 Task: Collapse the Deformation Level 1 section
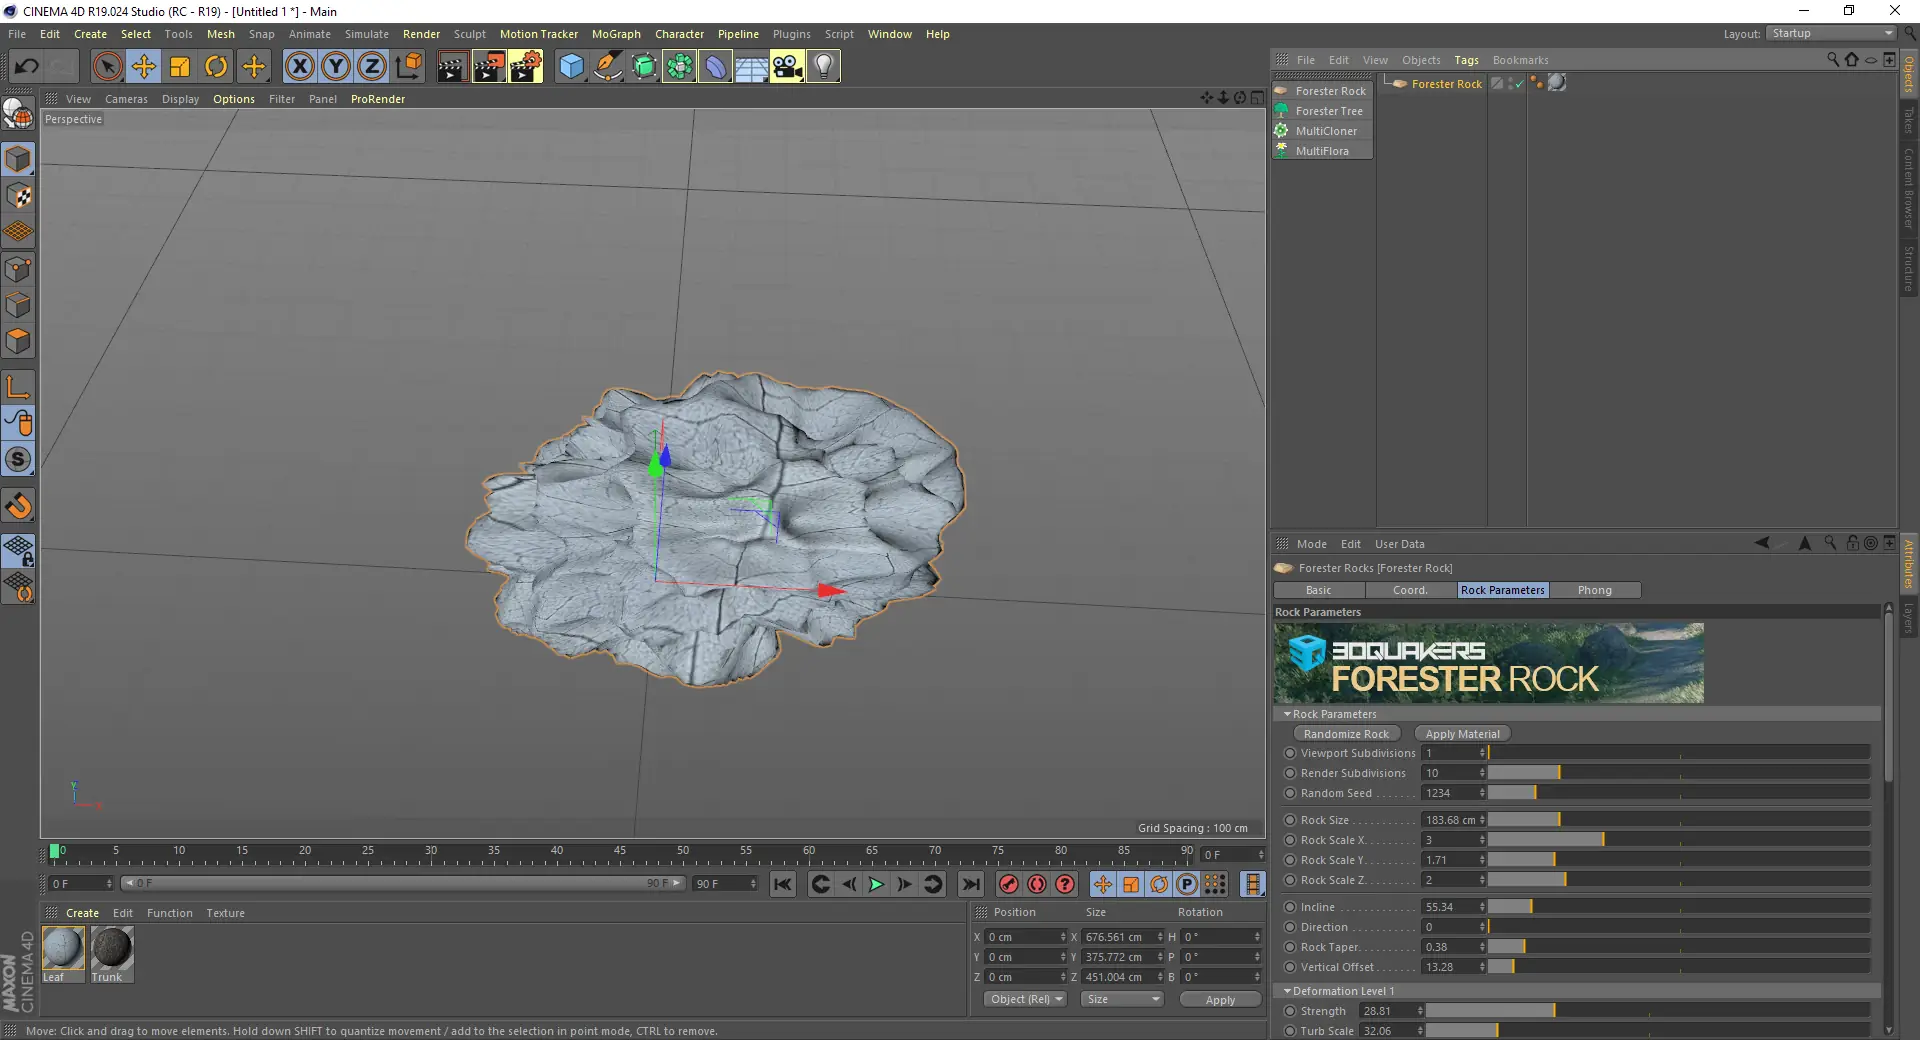(x=1288, y=991)
